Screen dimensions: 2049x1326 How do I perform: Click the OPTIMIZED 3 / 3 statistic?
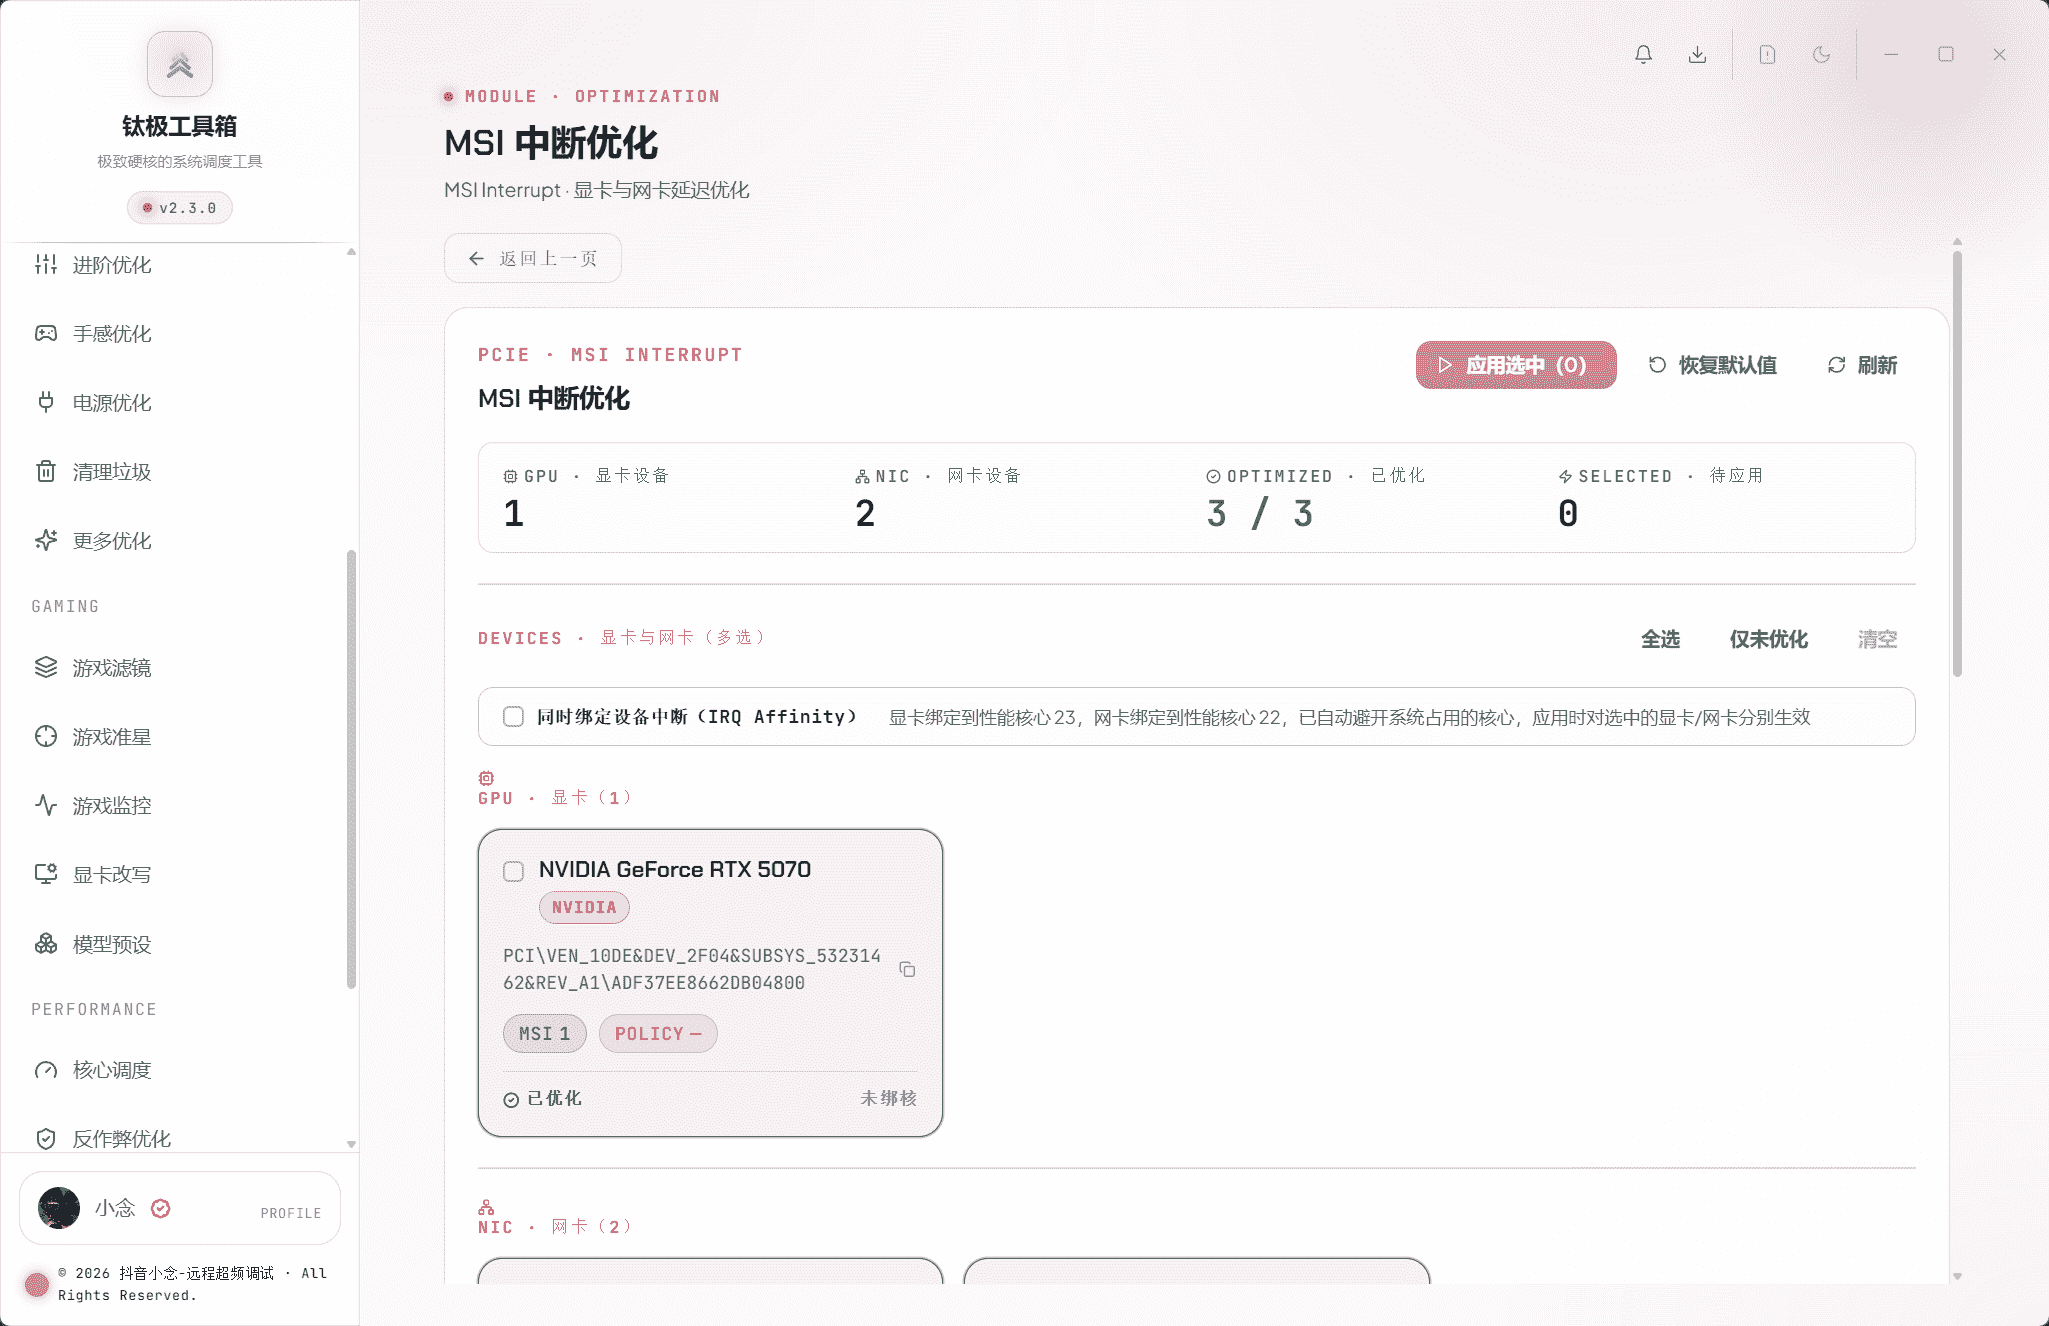[1317, 498]
